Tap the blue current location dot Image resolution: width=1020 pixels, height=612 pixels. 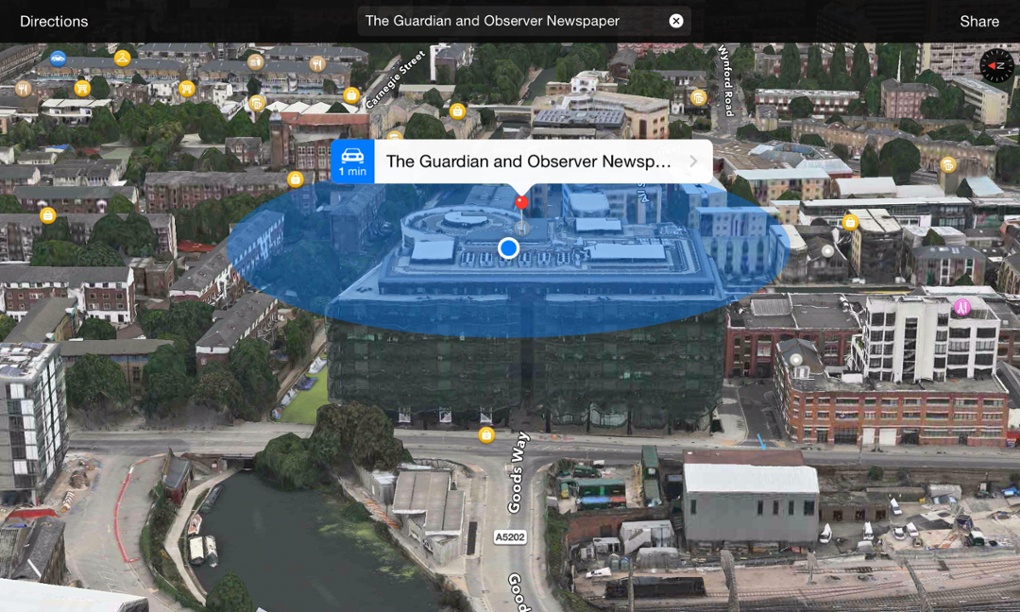[x=509, y=248]
